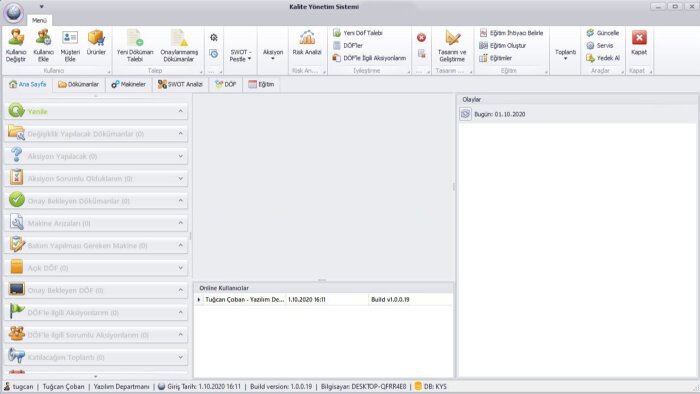Expand Aksiyon Sorumlu Olduklarım panel
Image resolution: width=700 pixels, height=394 pixels.
[180, 178]
